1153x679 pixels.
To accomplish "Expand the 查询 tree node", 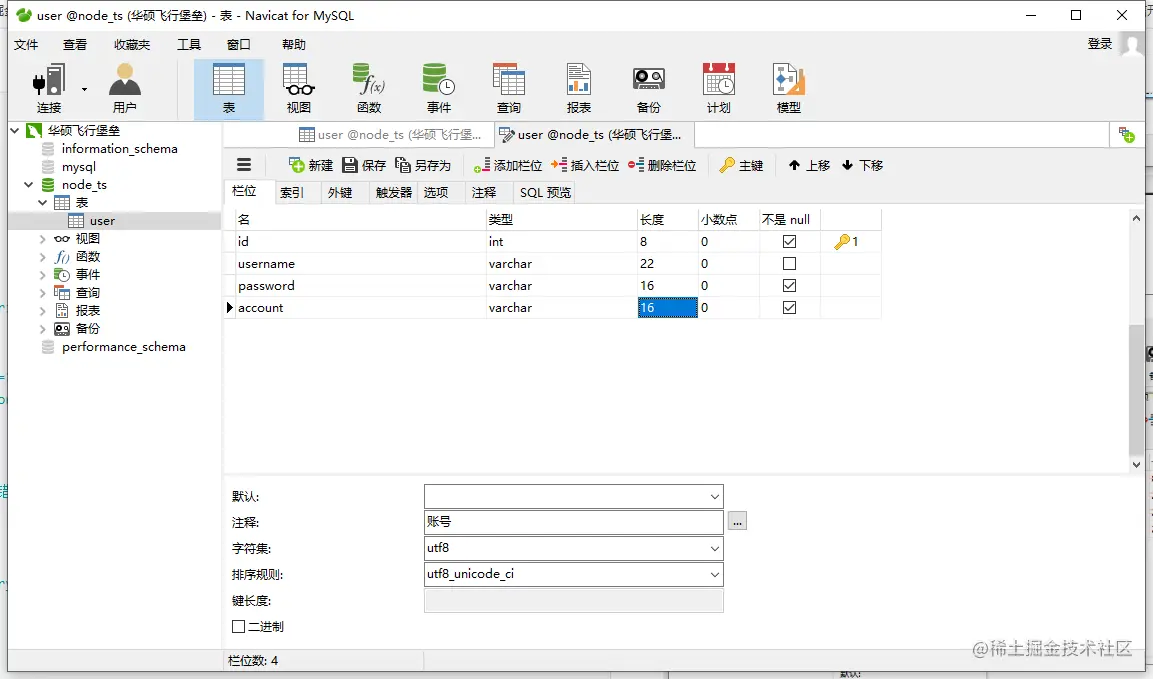I will 43,293.
